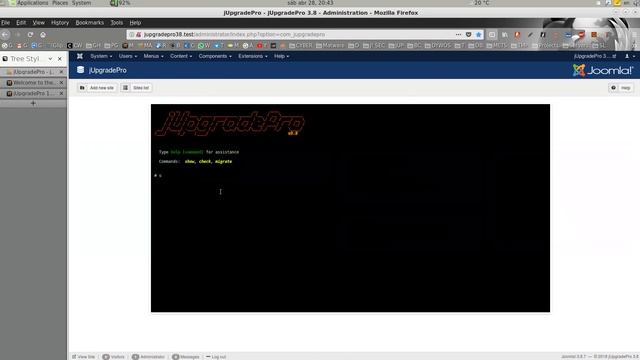
Task: Click the Sites list button
Action: coord(137,88)
